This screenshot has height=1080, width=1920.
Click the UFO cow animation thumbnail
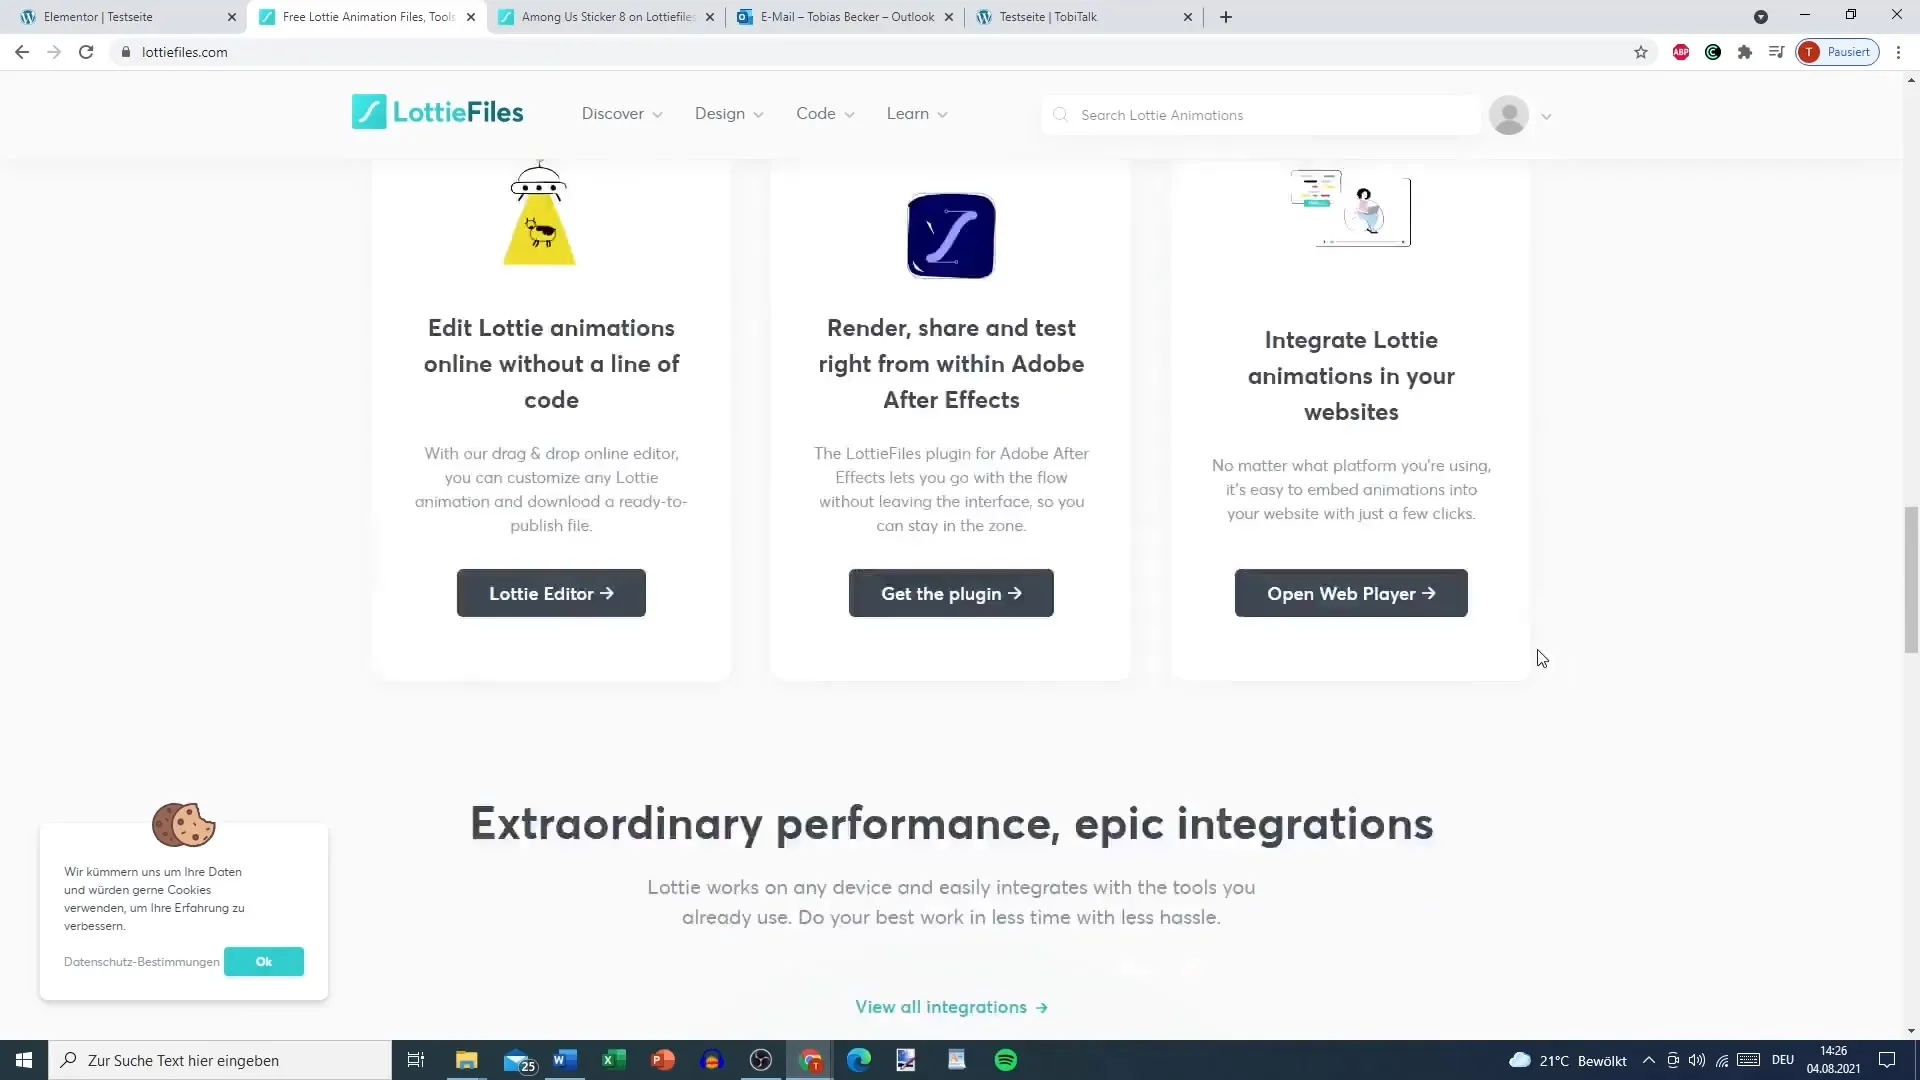[539, 214]
